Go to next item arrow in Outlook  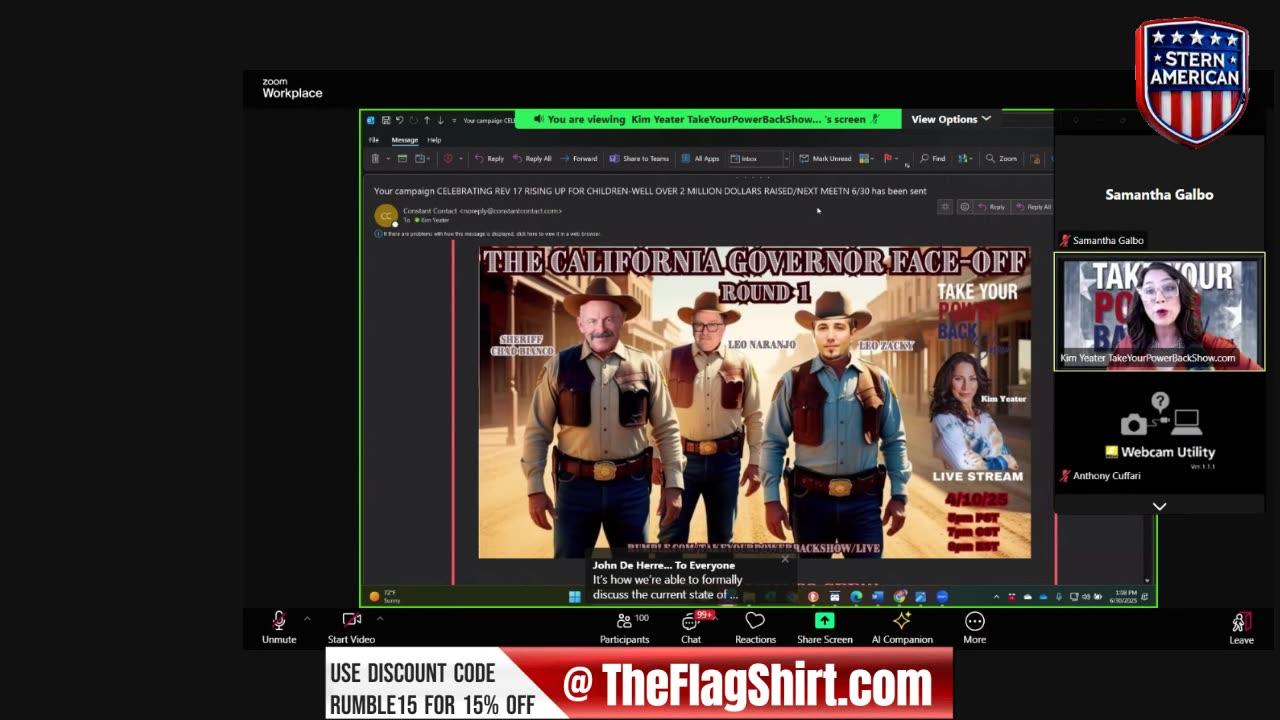pyautogui.click(x=440, y=120)
